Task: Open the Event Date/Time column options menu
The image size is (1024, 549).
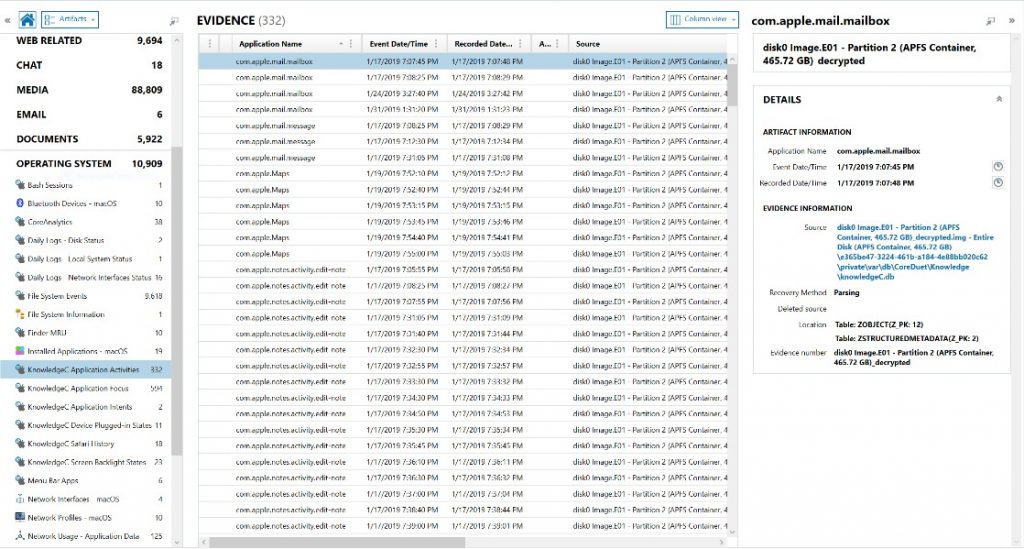Action: pyautogui.click(x=436, y=44)
